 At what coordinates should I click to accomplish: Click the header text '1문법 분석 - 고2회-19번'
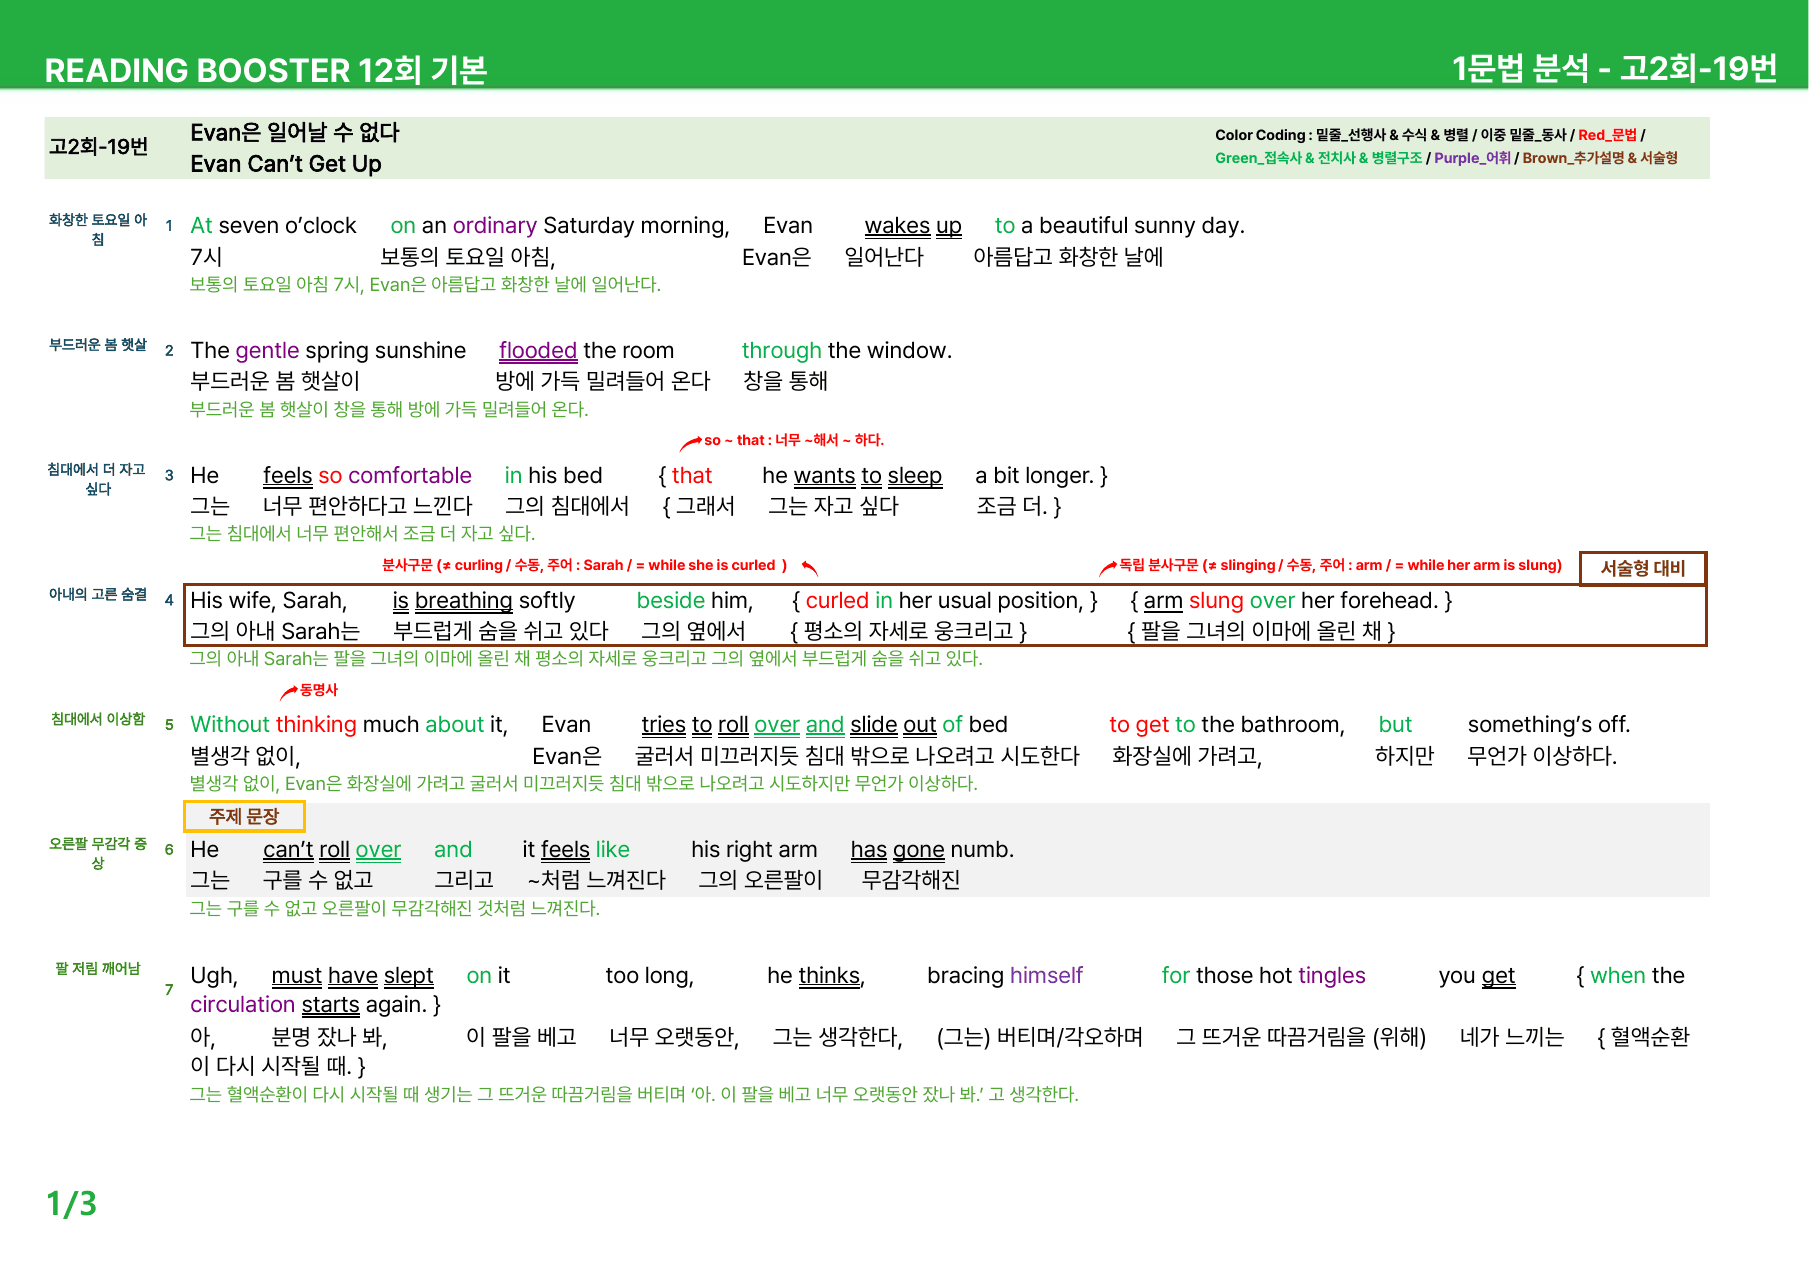[1614, 68]
